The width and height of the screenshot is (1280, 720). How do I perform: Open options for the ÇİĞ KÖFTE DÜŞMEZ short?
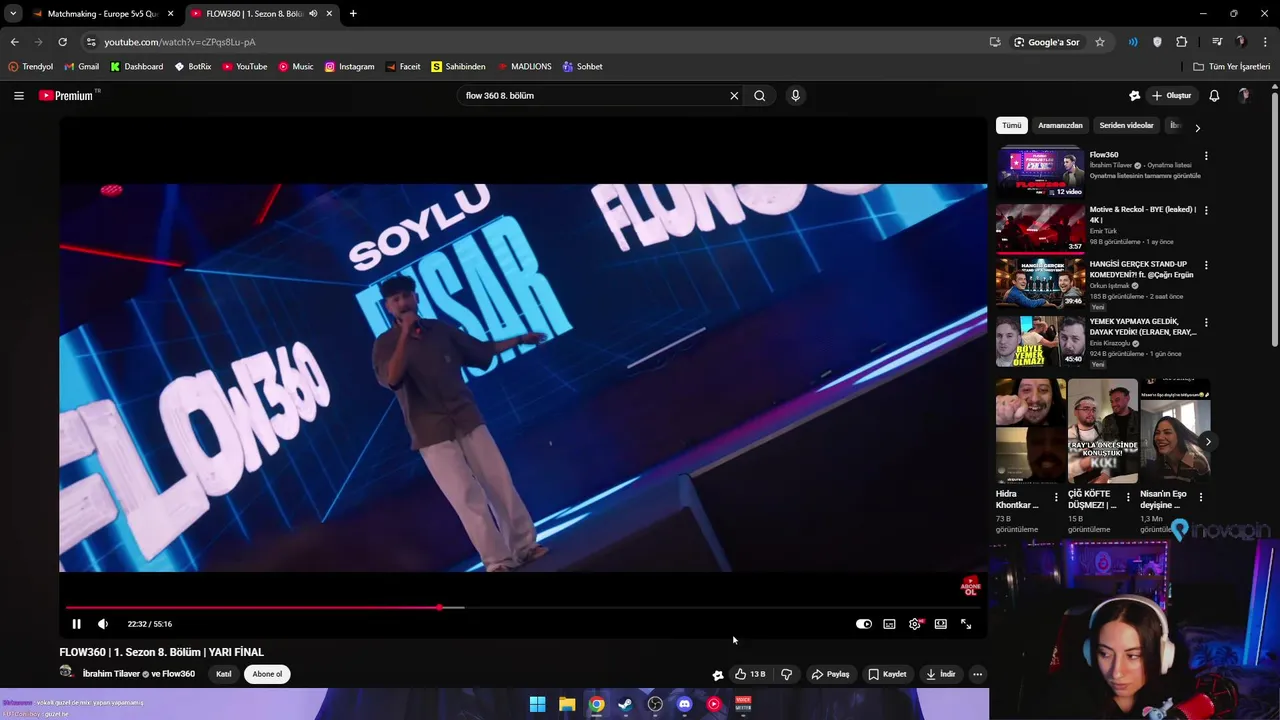[1128, 497]
